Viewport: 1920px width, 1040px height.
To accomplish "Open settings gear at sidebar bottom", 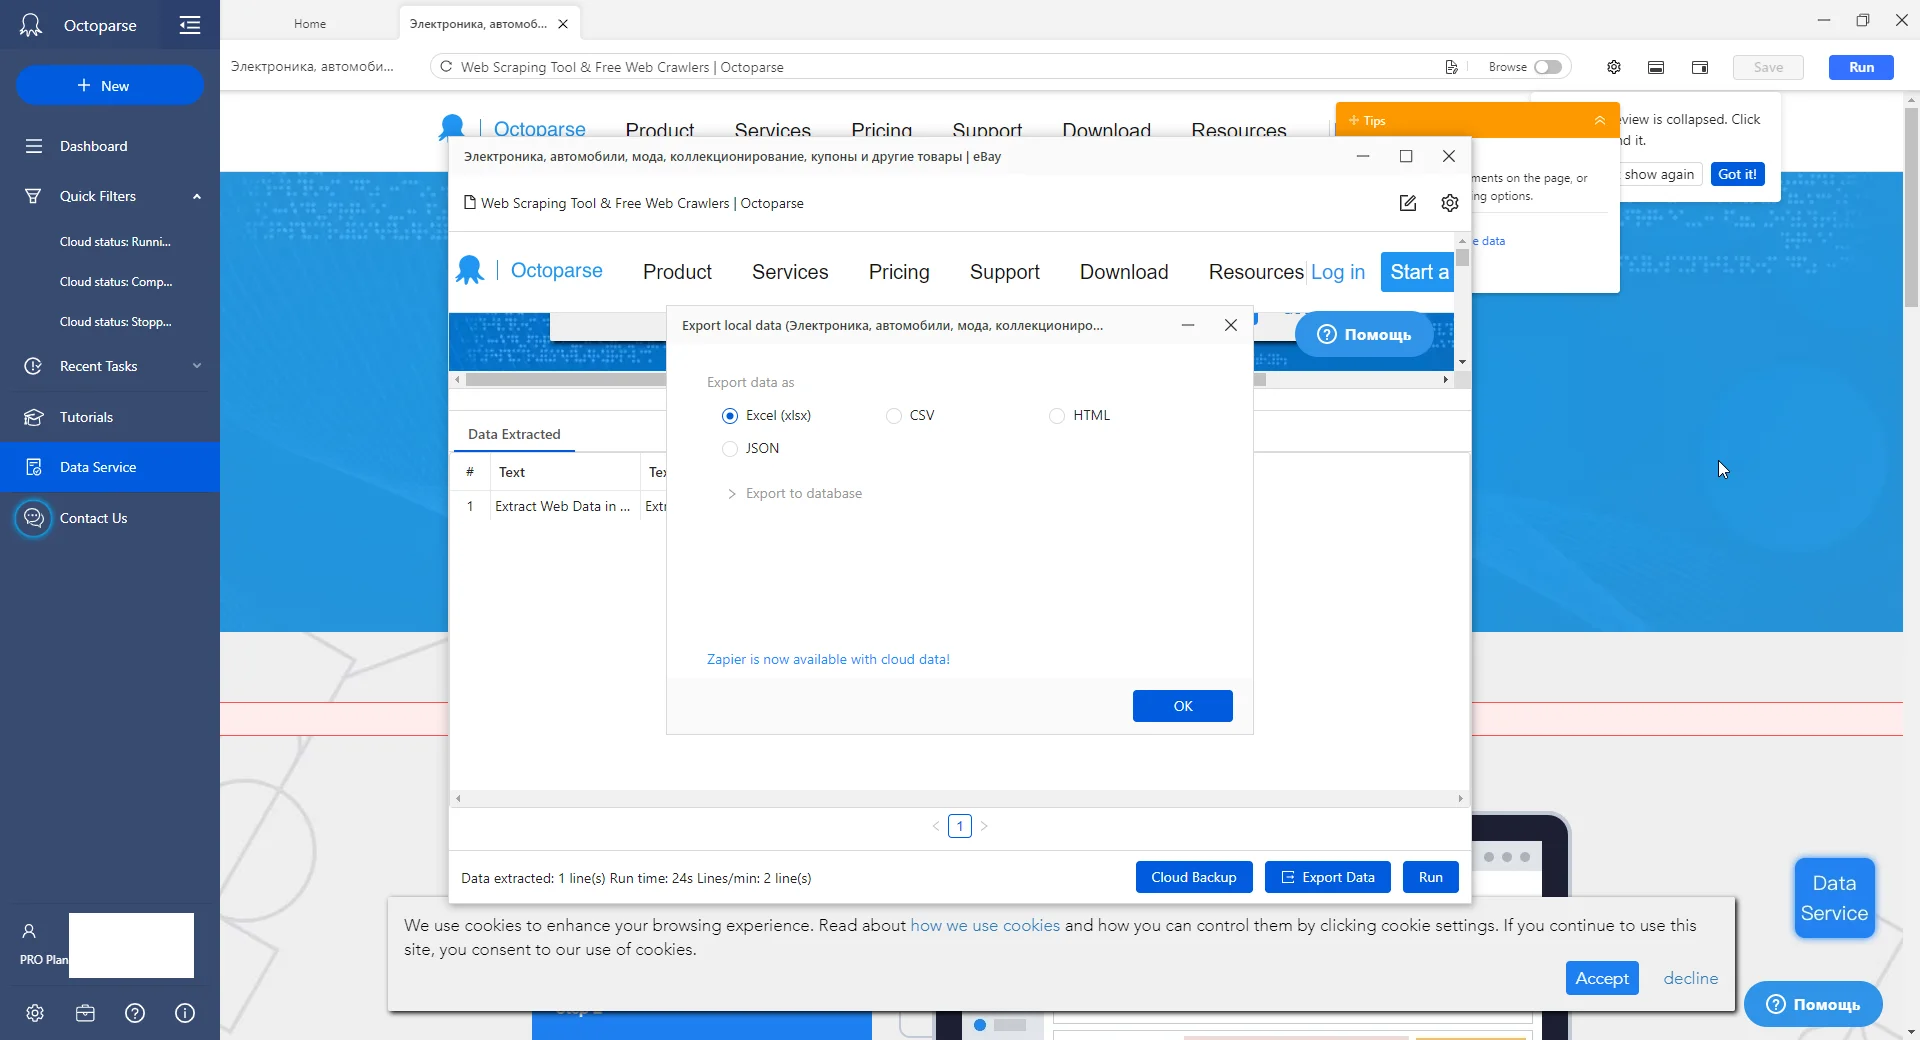I will (x=35, y=1013).
